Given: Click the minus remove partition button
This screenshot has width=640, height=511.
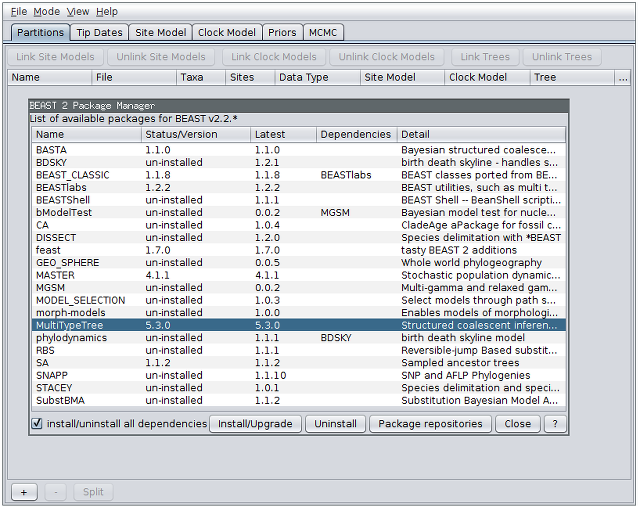Looking at the screenshot, I should click(56, 492).
